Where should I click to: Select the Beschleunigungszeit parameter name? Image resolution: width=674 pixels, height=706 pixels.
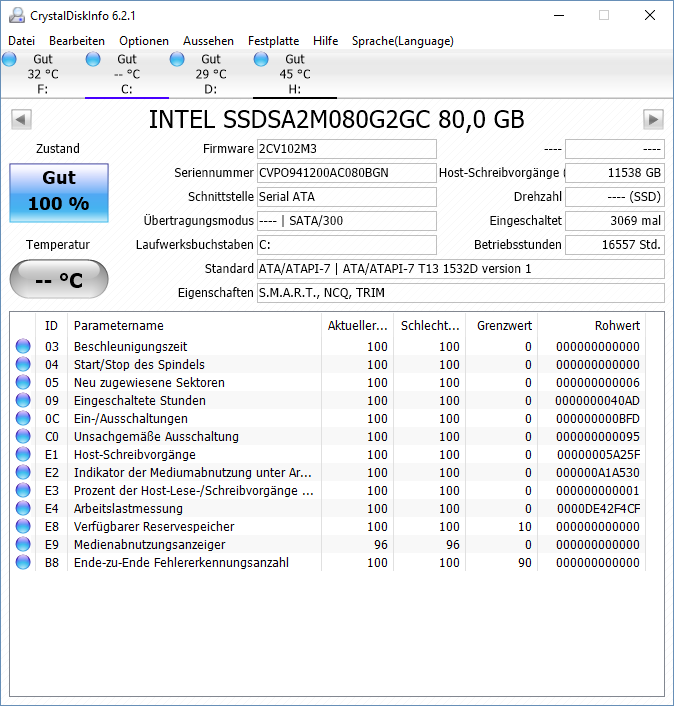(131, 347)
